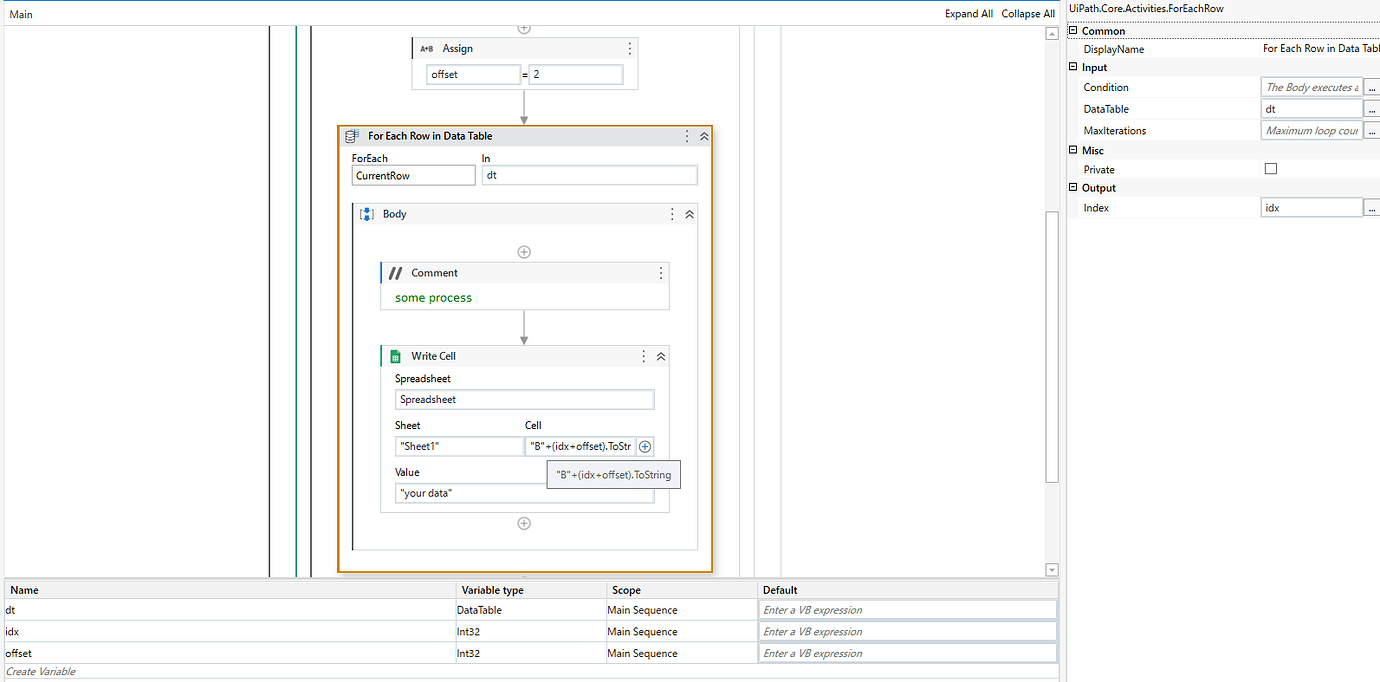The height and width of the screenshot is (682, 1380).
Task: Click the Create Variable link
Action: (40, 671)
